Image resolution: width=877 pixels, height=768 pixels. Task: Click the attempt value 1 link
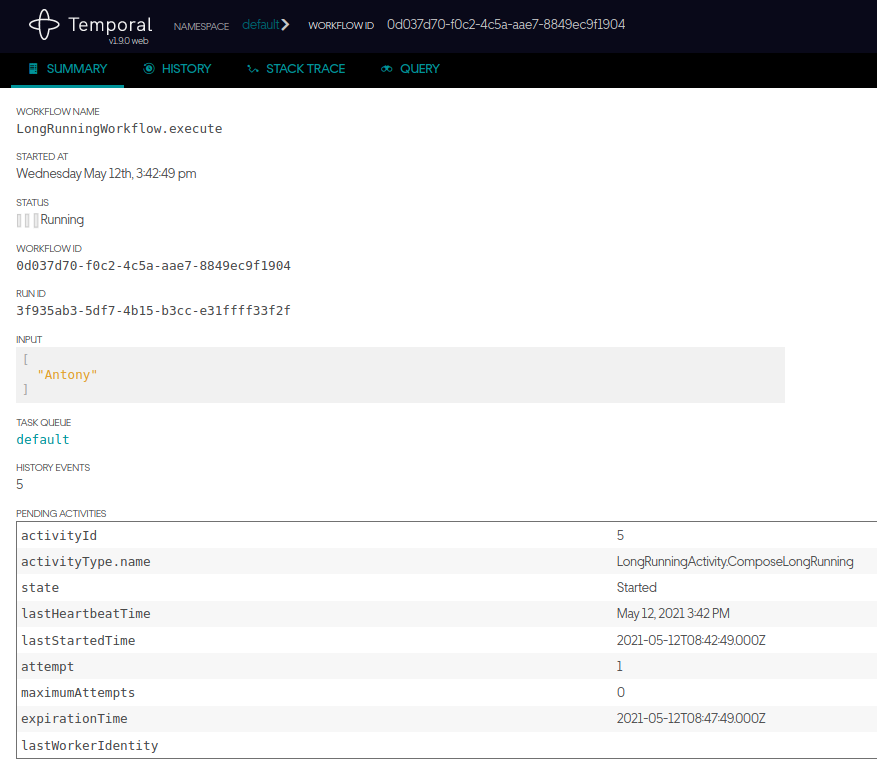click(x=620, y=666)
